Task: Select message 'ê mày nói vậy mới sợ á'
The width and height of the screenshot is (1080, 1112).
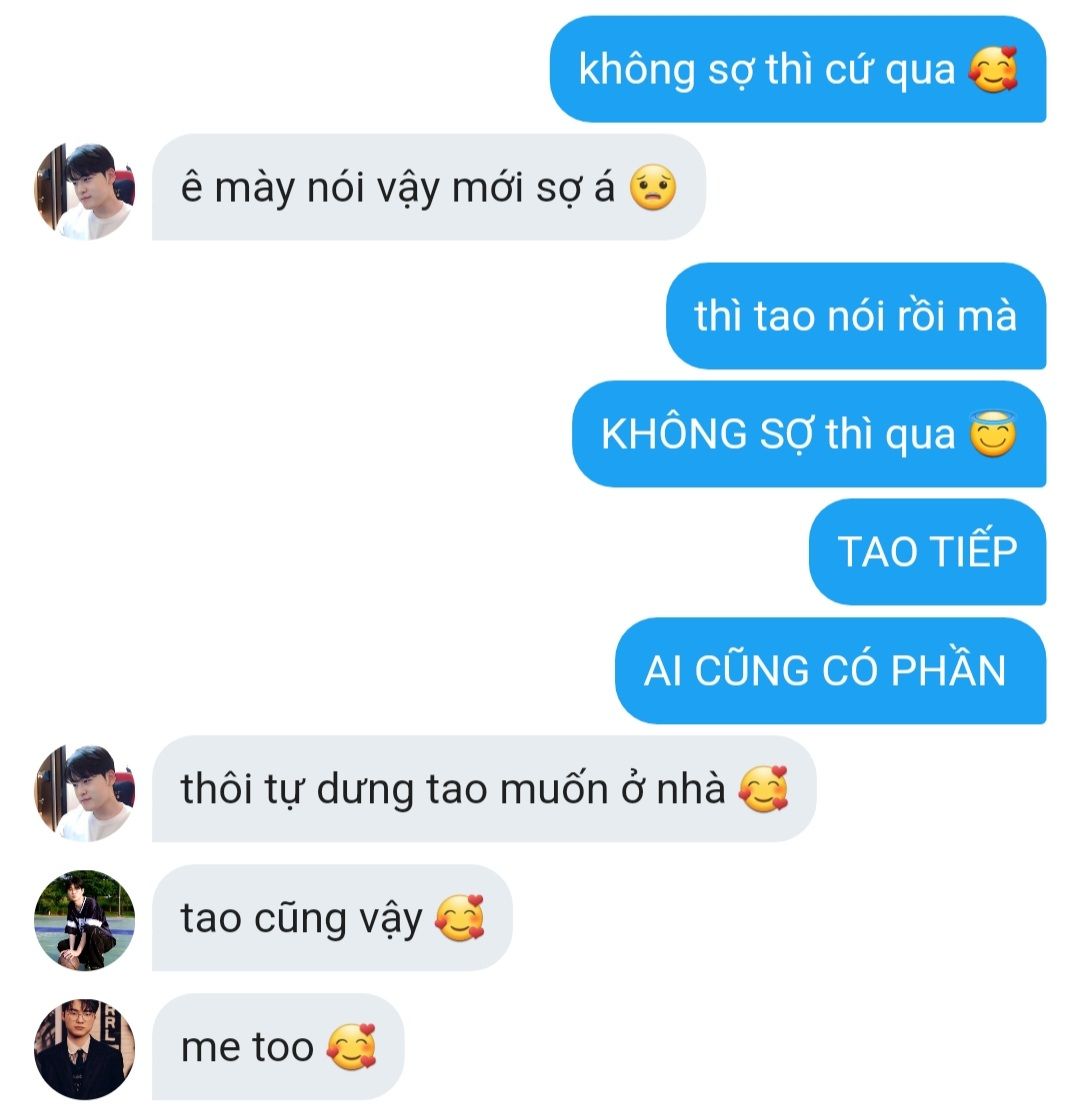Action: click(429, 187)
